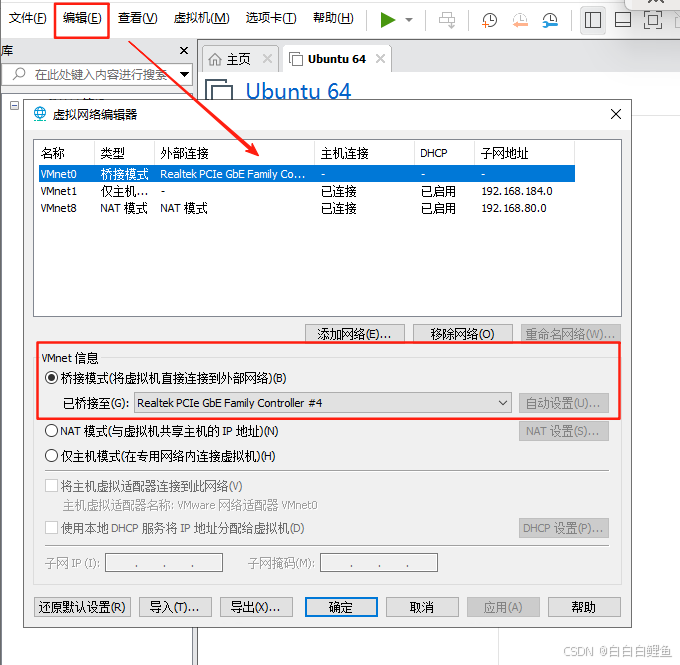
Task: Select the VMnet1 network row
Action: 307,191
